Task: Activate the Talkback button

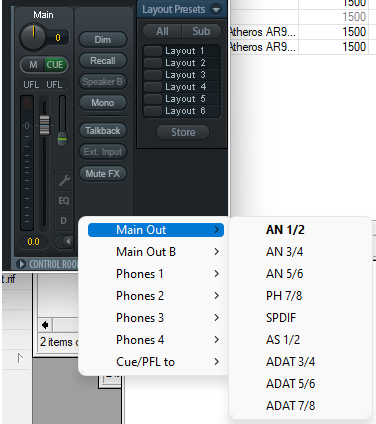Action: 103,131
